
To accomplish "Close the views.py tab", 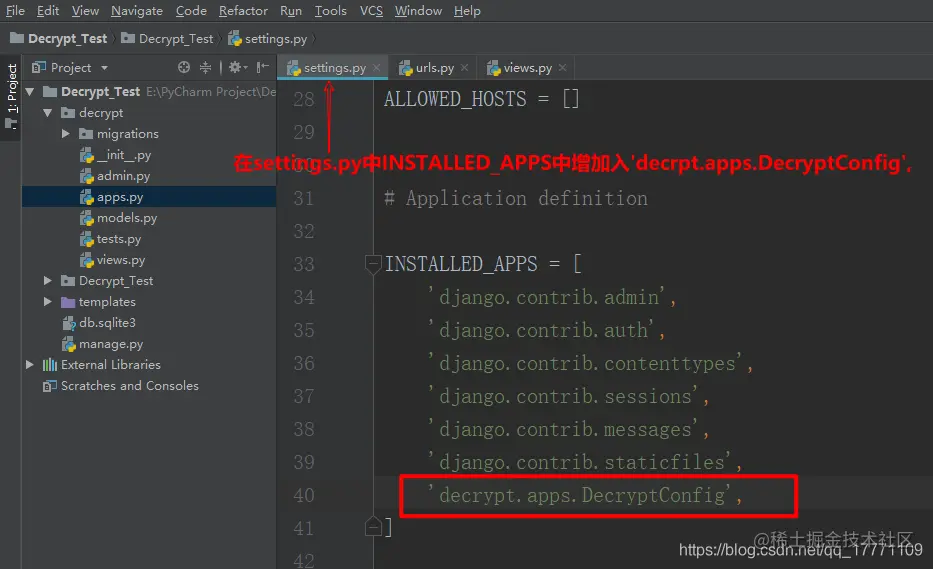I will coord(562,68).
